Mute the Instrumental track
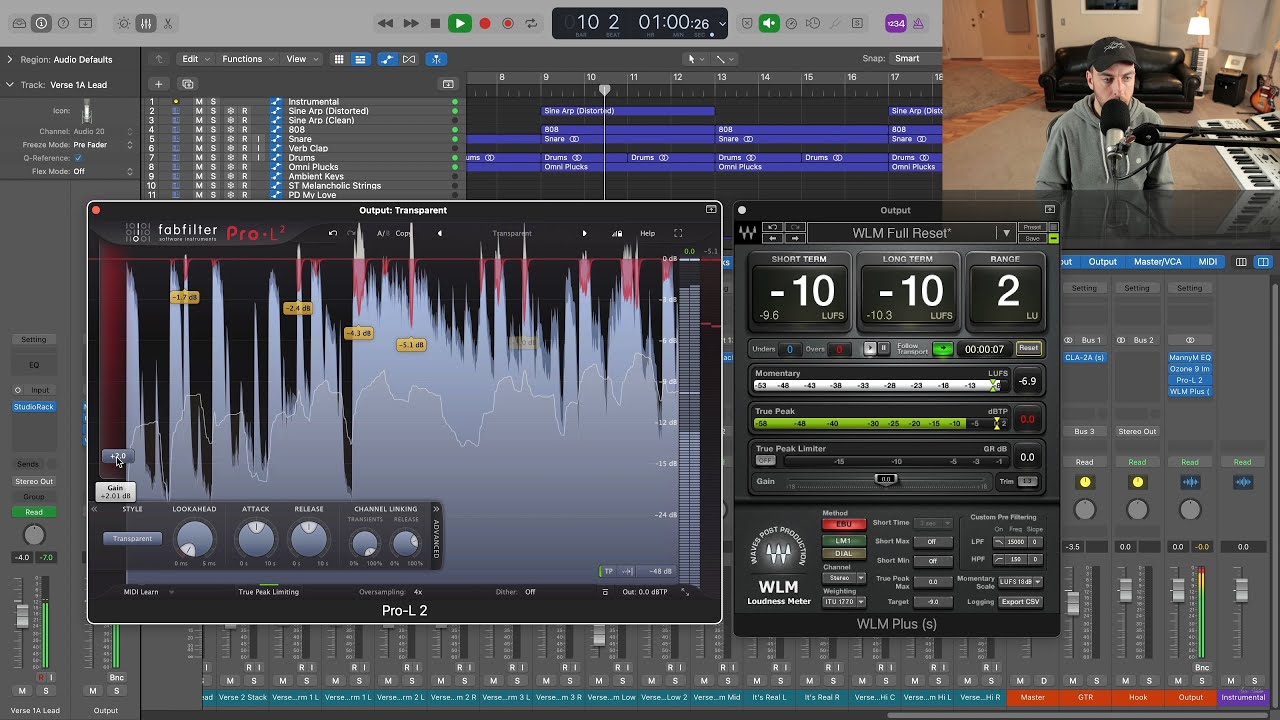Viewport: 1280px width, 720px height. click(198, 102)
